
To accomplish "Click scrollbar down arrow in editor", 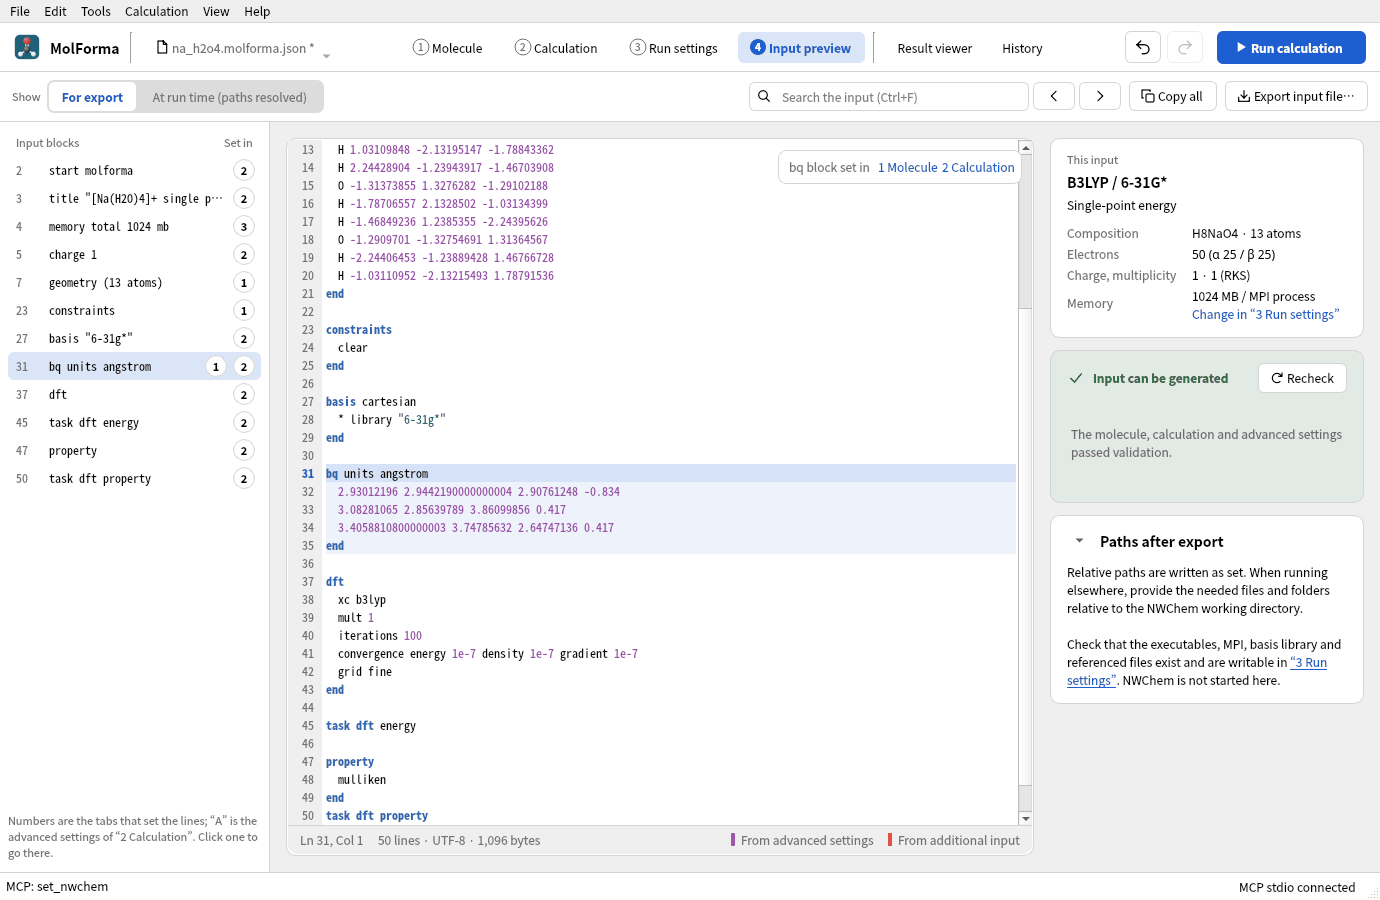I will point(1025,818).
